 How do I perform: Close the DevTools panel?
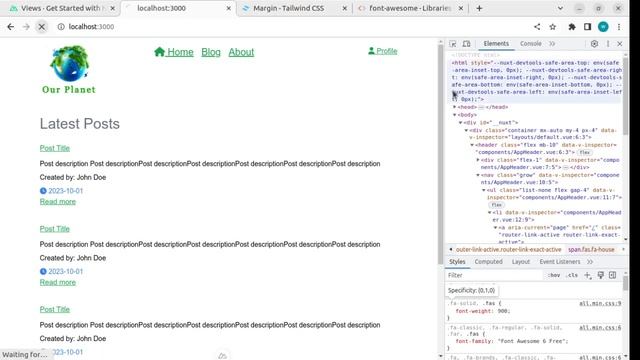click(620, 44)
